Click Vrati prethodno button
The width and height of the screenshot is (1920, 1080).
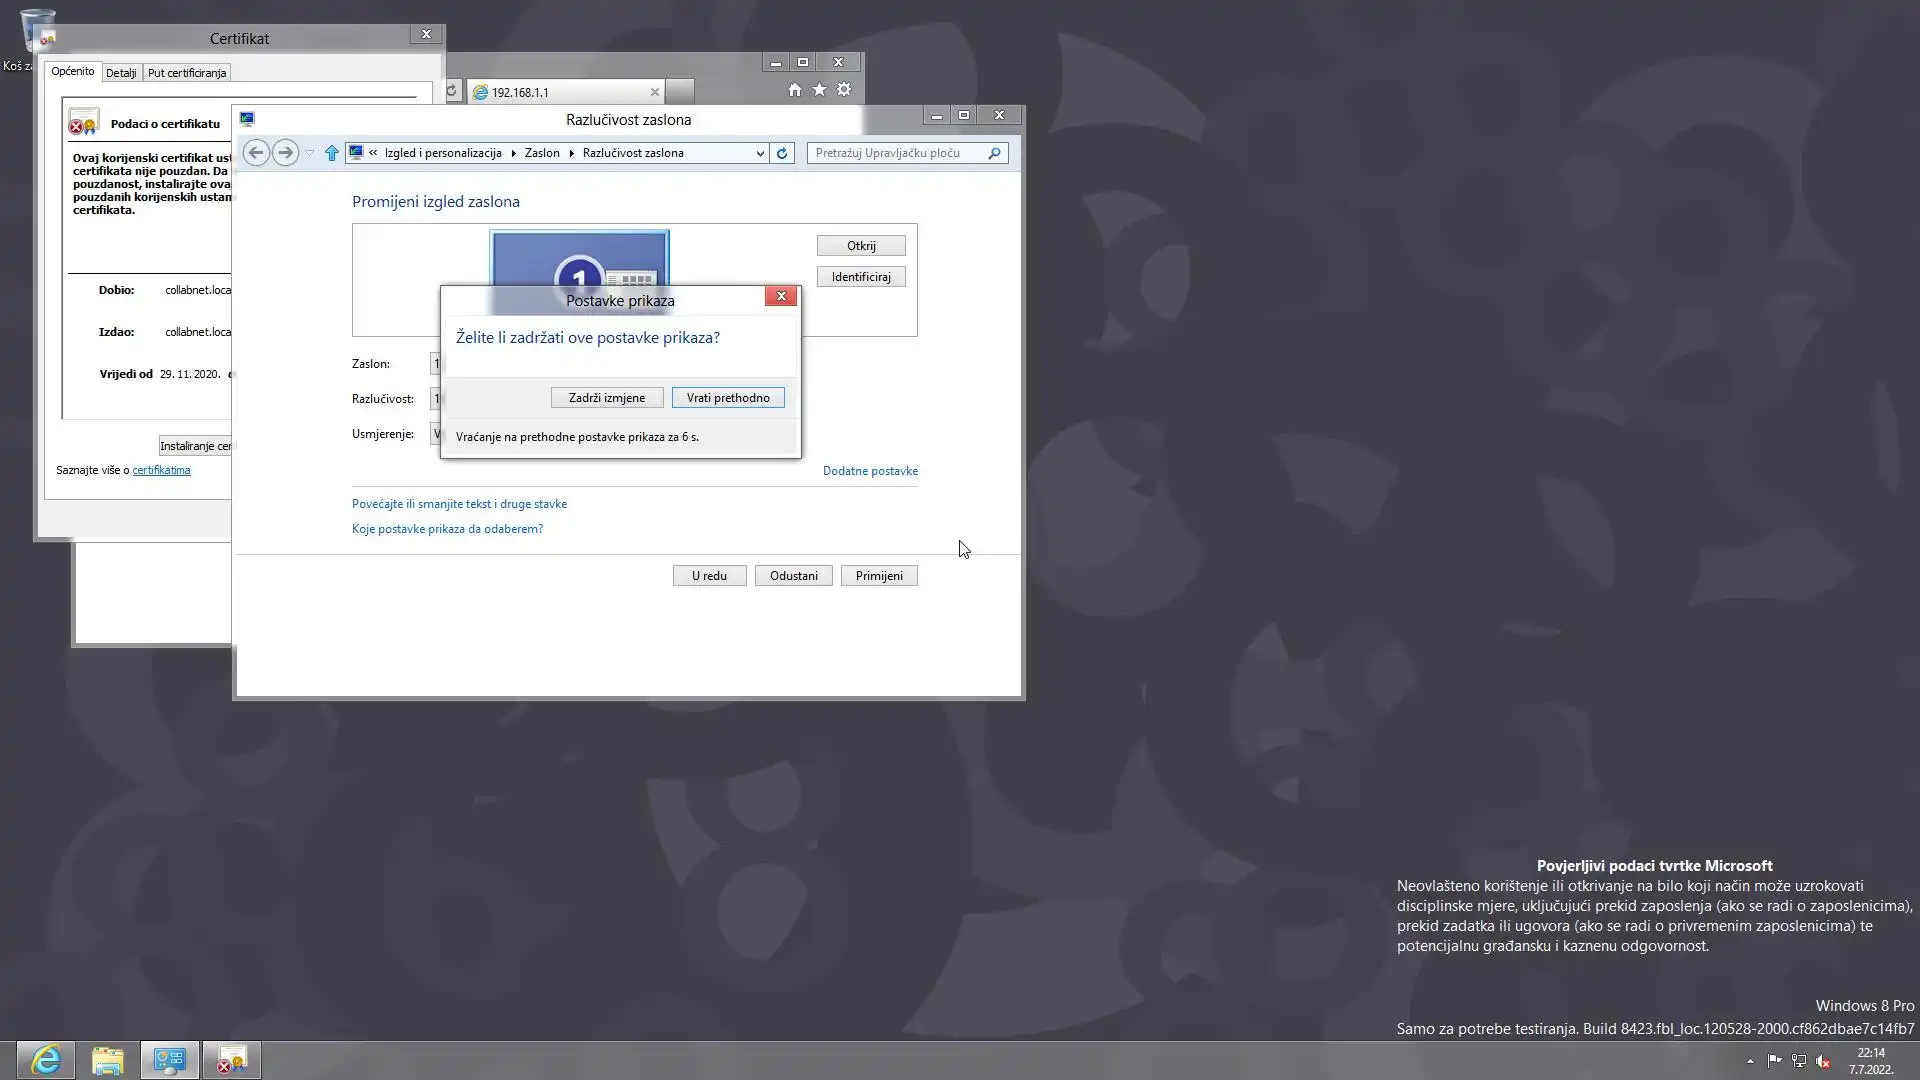[x=728, y=398]
